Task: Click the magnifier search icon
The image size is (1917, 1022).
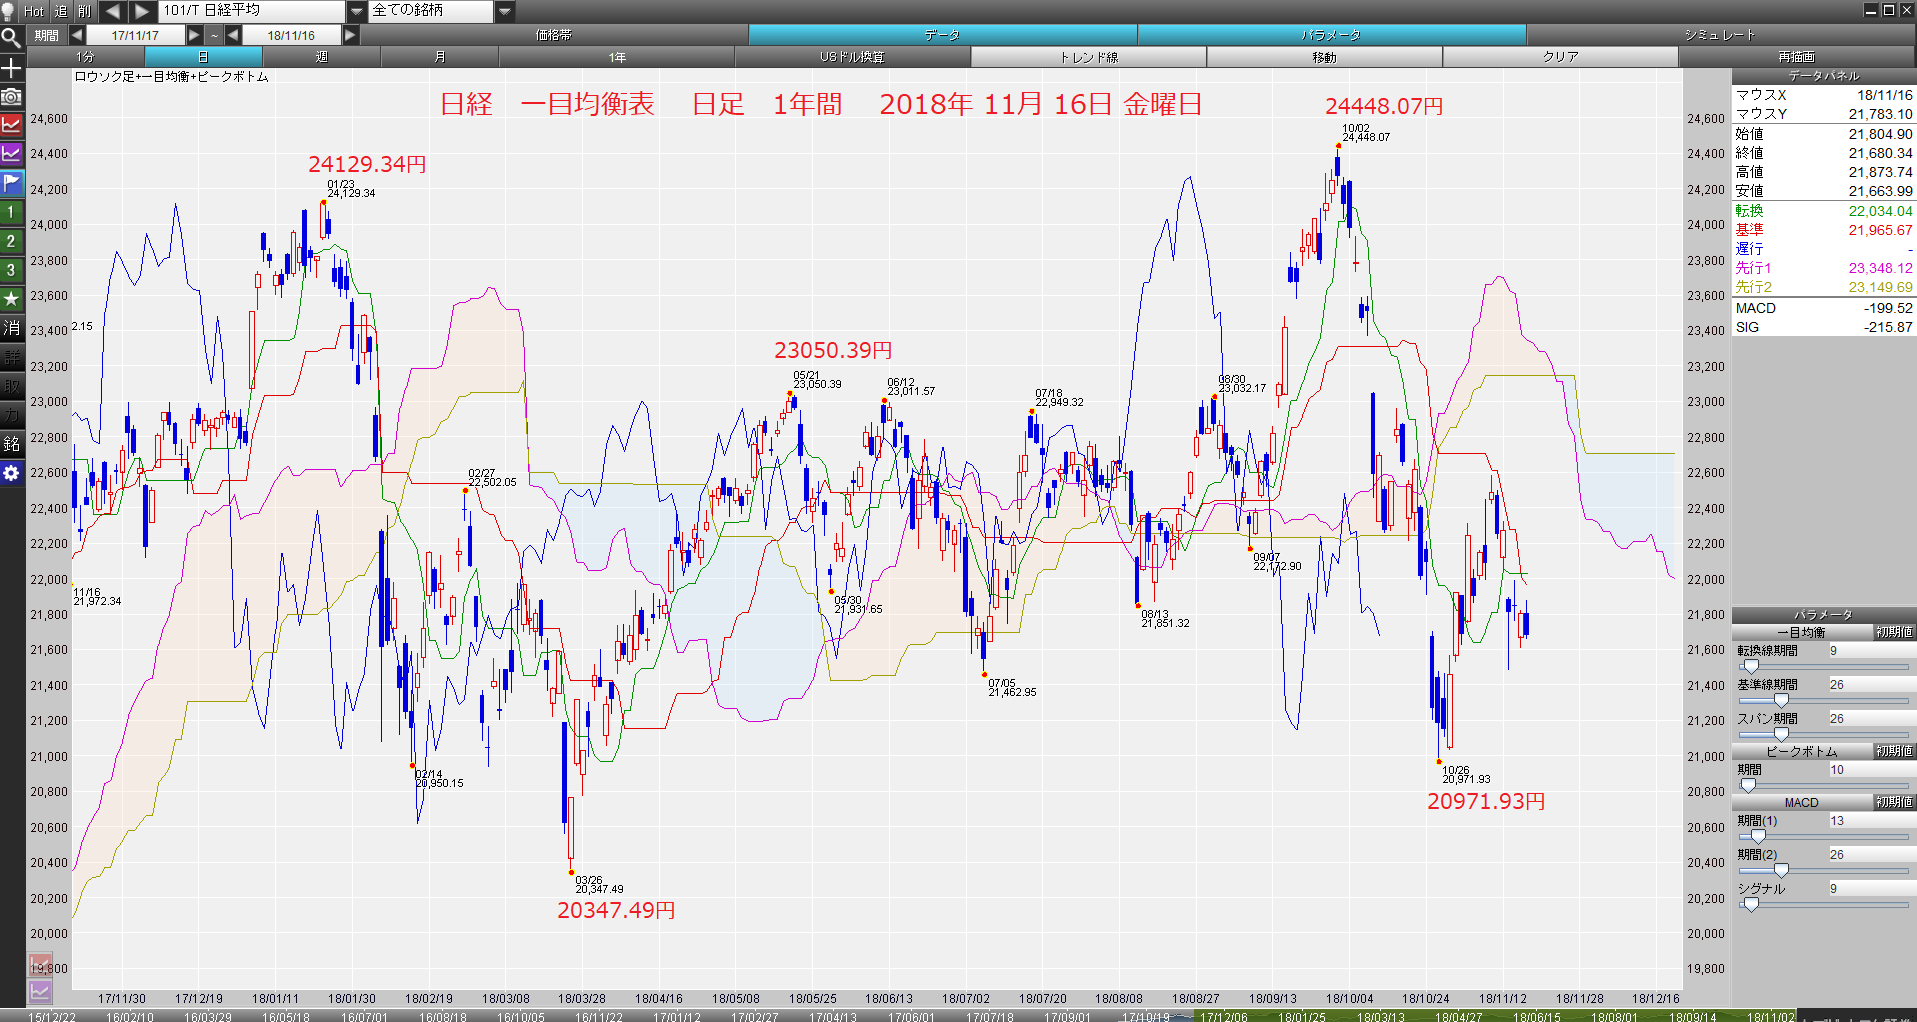Action: [12, 38]
